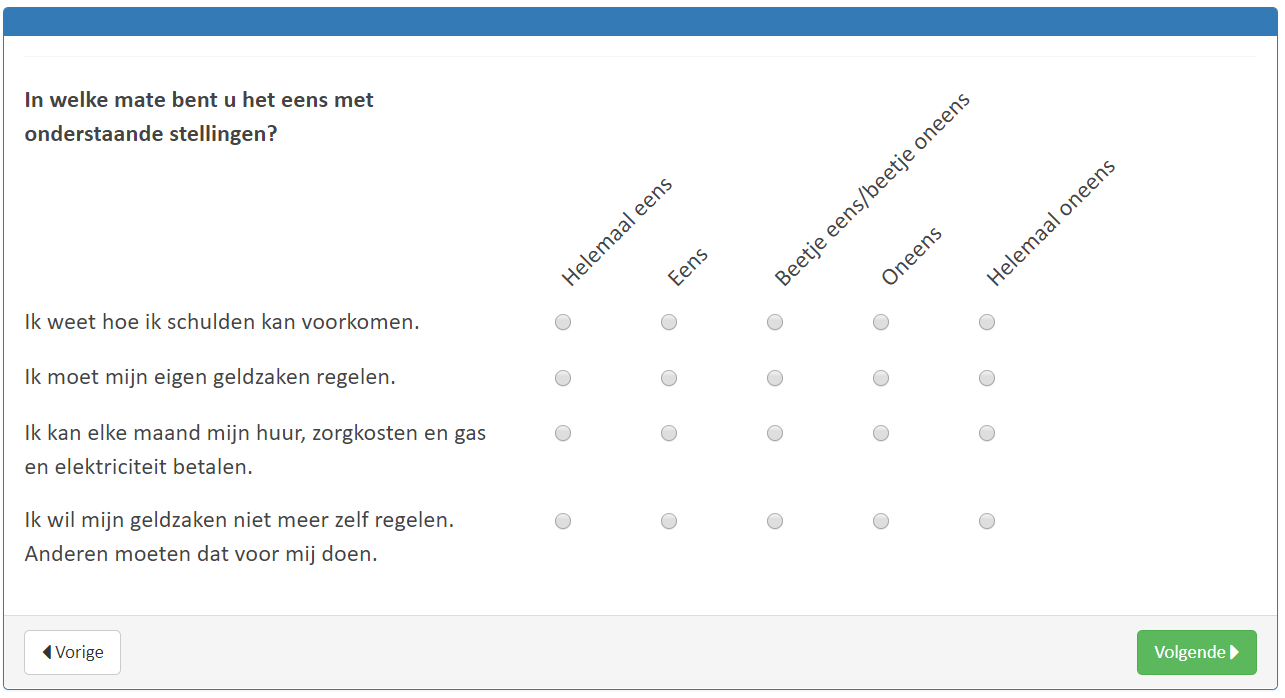Pick 'Helemaal oneens' for 'eigen geldzaken regelen'
This screenshot has width=1285, height=698.
pyautogui.click(x=987, y=378)
